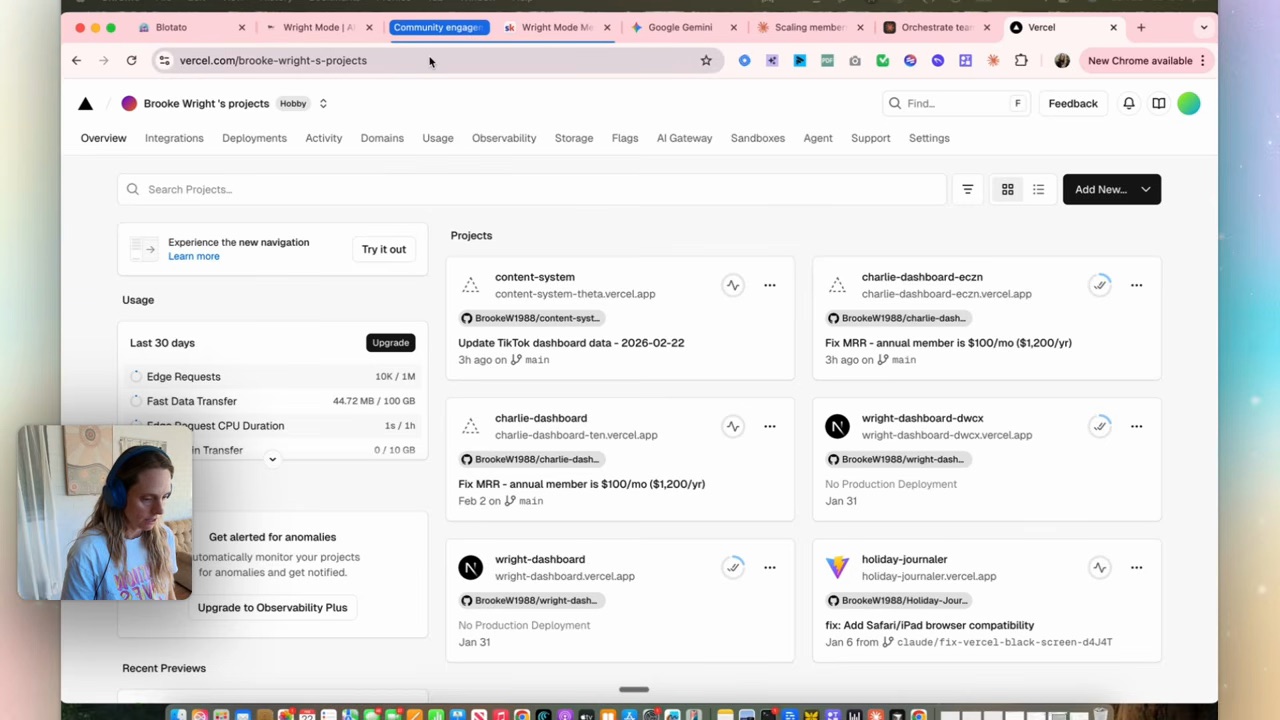This screenshot has height=720, width=1280.
Task: Switch to grid view of projects
Action: pos(1008,189)
